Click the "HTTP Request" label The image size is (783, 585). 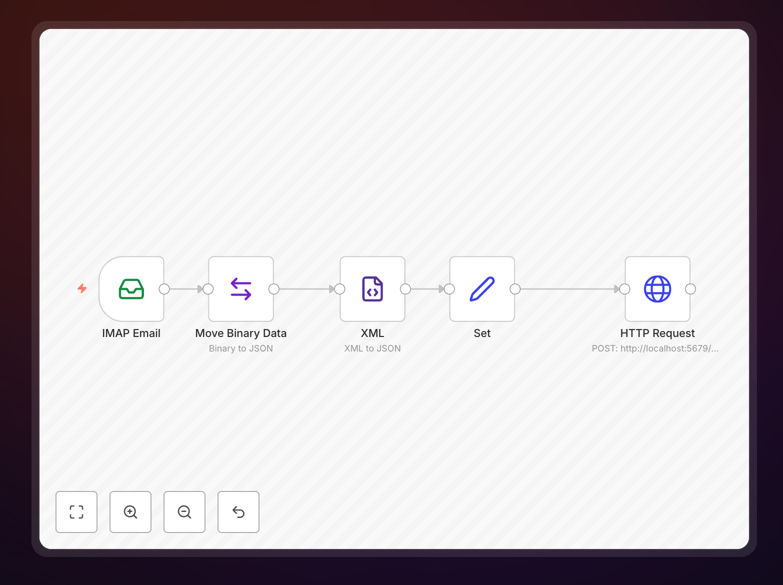pyautogui.click(x=657, y=333)
